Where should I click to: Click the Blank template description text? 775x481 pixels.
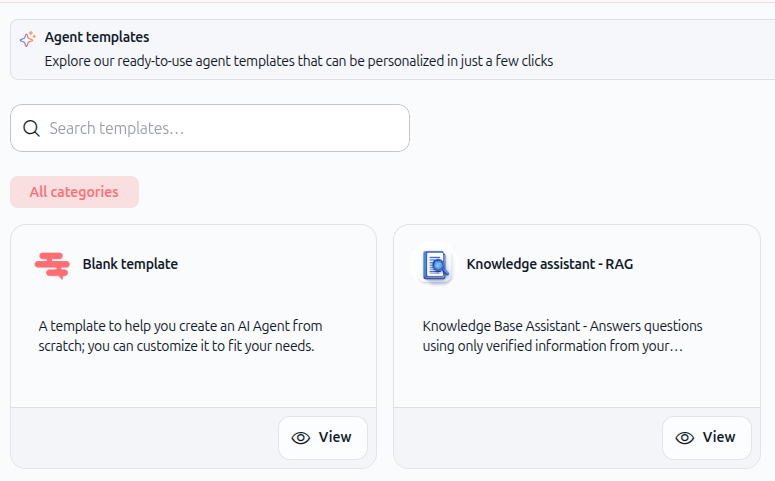[x=180, y=336]
